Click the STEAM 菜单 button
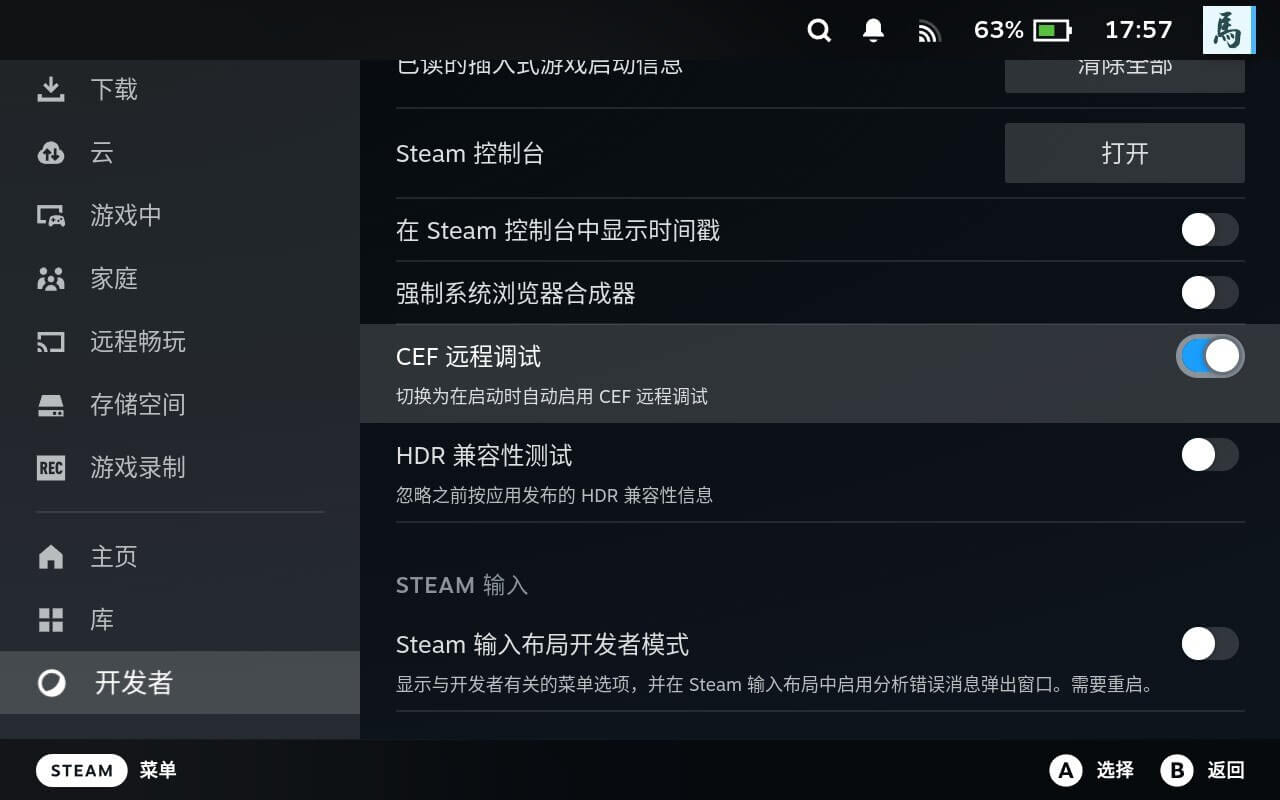 tap(82, 770)
